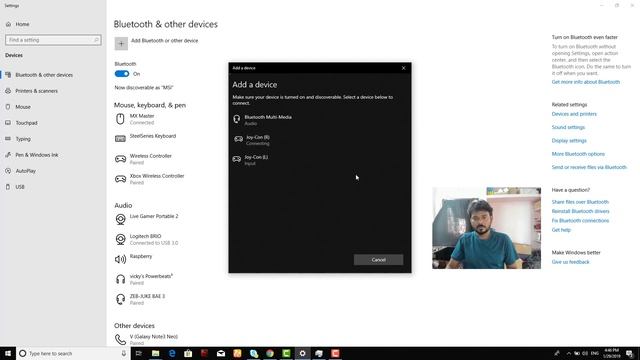640x360 pixels.
Task: Select the Logitech BRIO webcam icon
Action: point(120,239)
